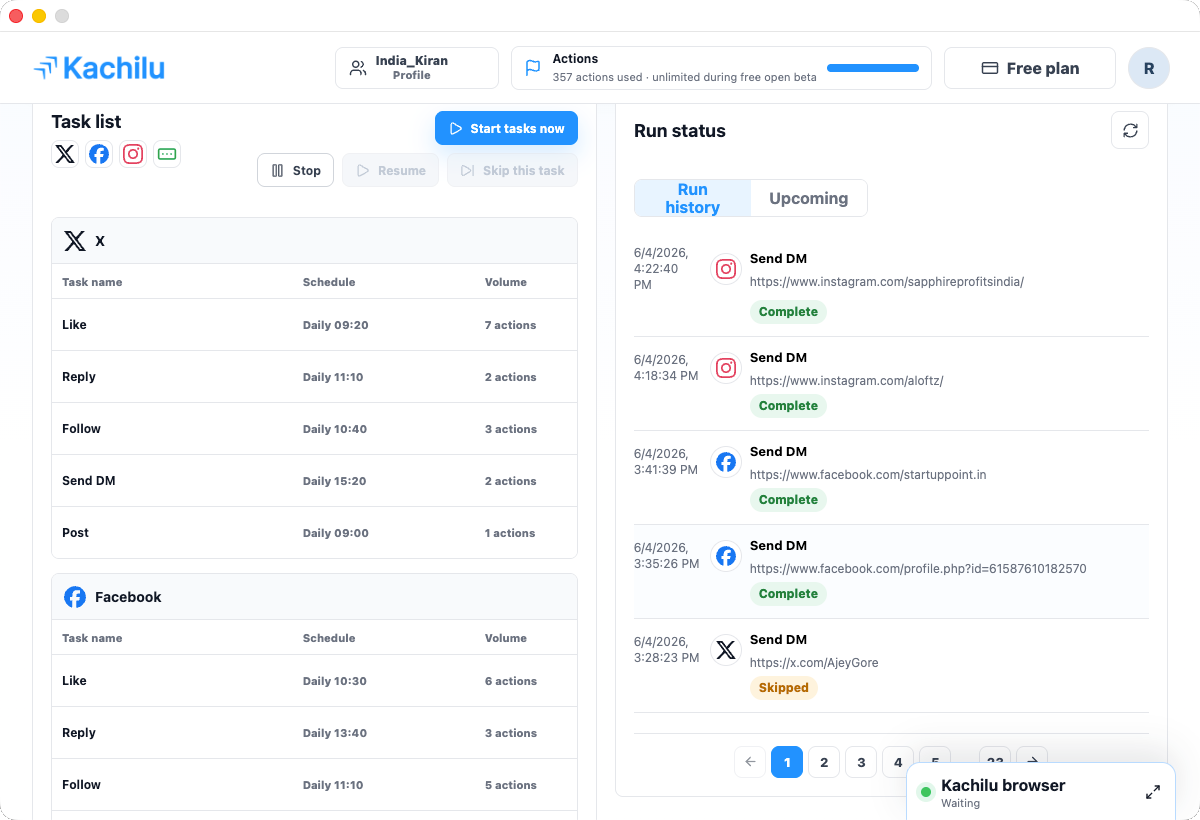Screen dimensions: 1200x820
Task: Switch to the Upcoming tab
Action: pyautogui.click(x=808, y=198)
